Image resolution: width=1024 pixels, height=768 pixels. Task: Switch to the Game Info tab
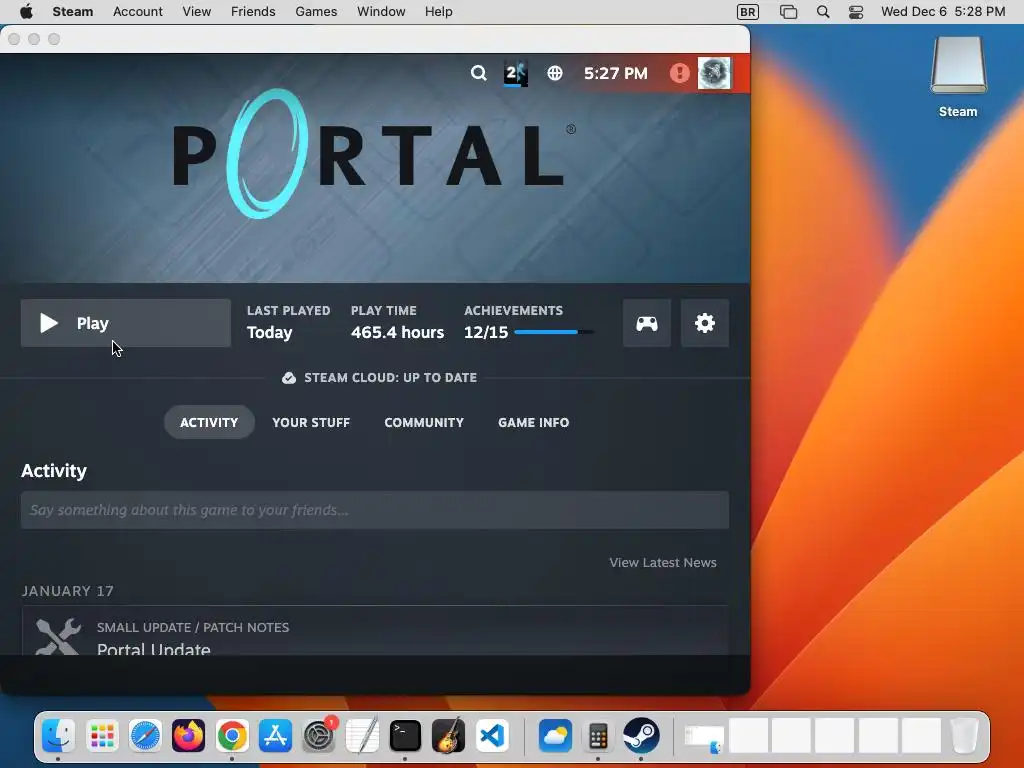534,423
